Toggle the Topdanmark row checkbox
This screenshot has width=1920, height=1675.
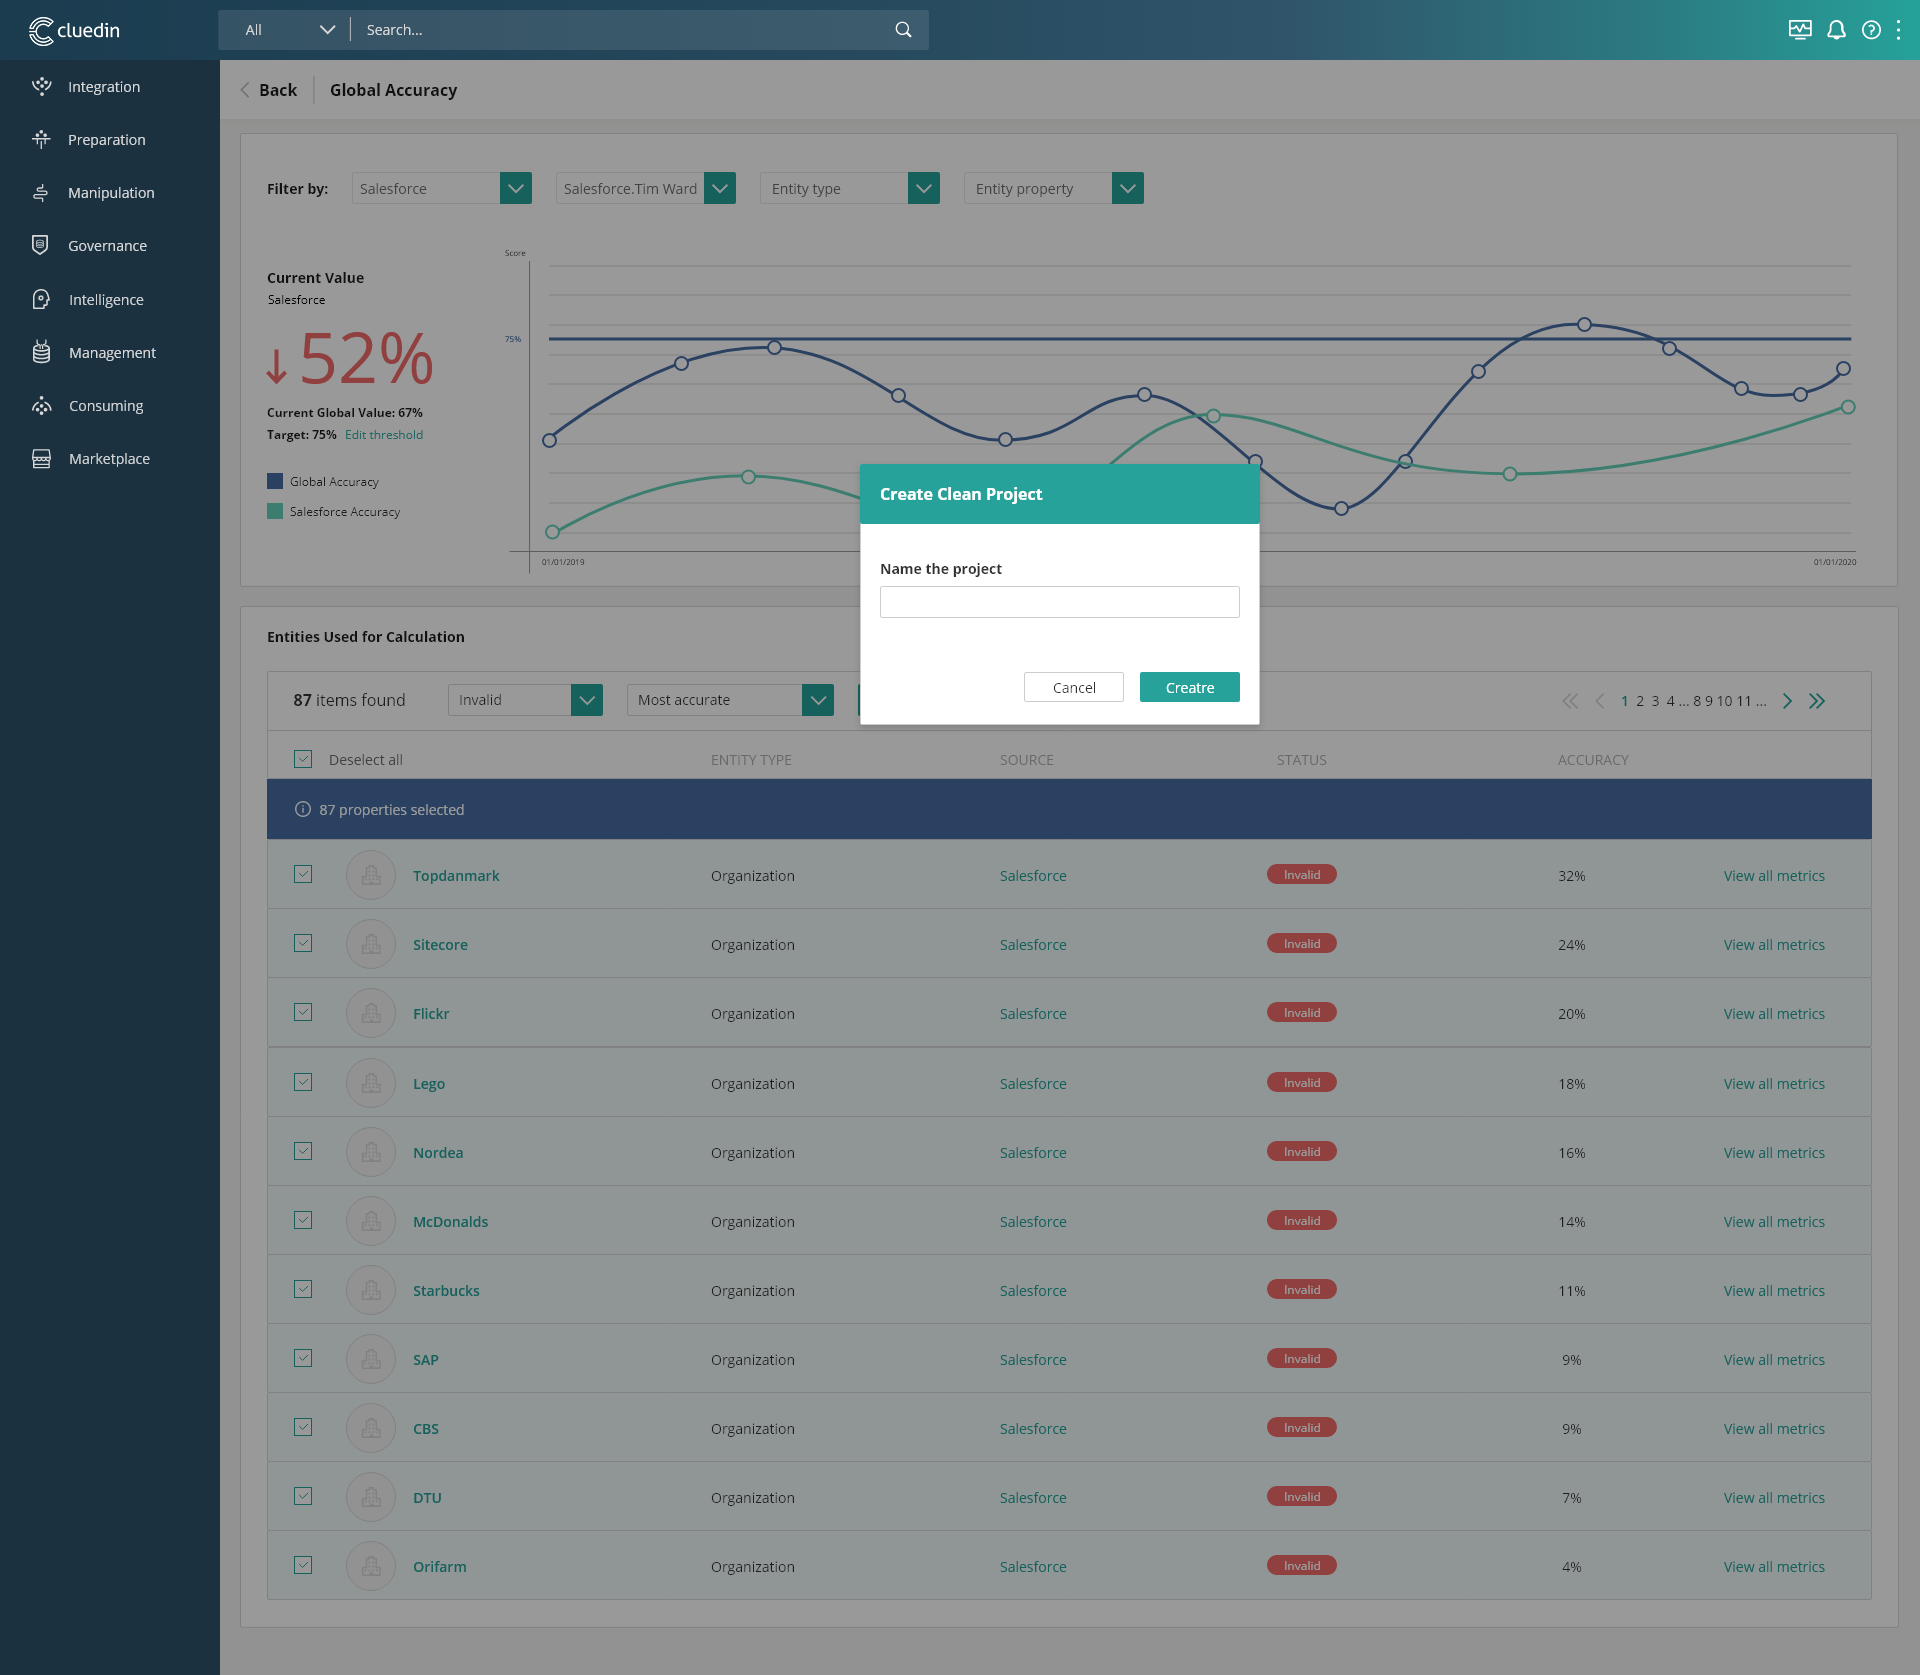click(303, 874)
